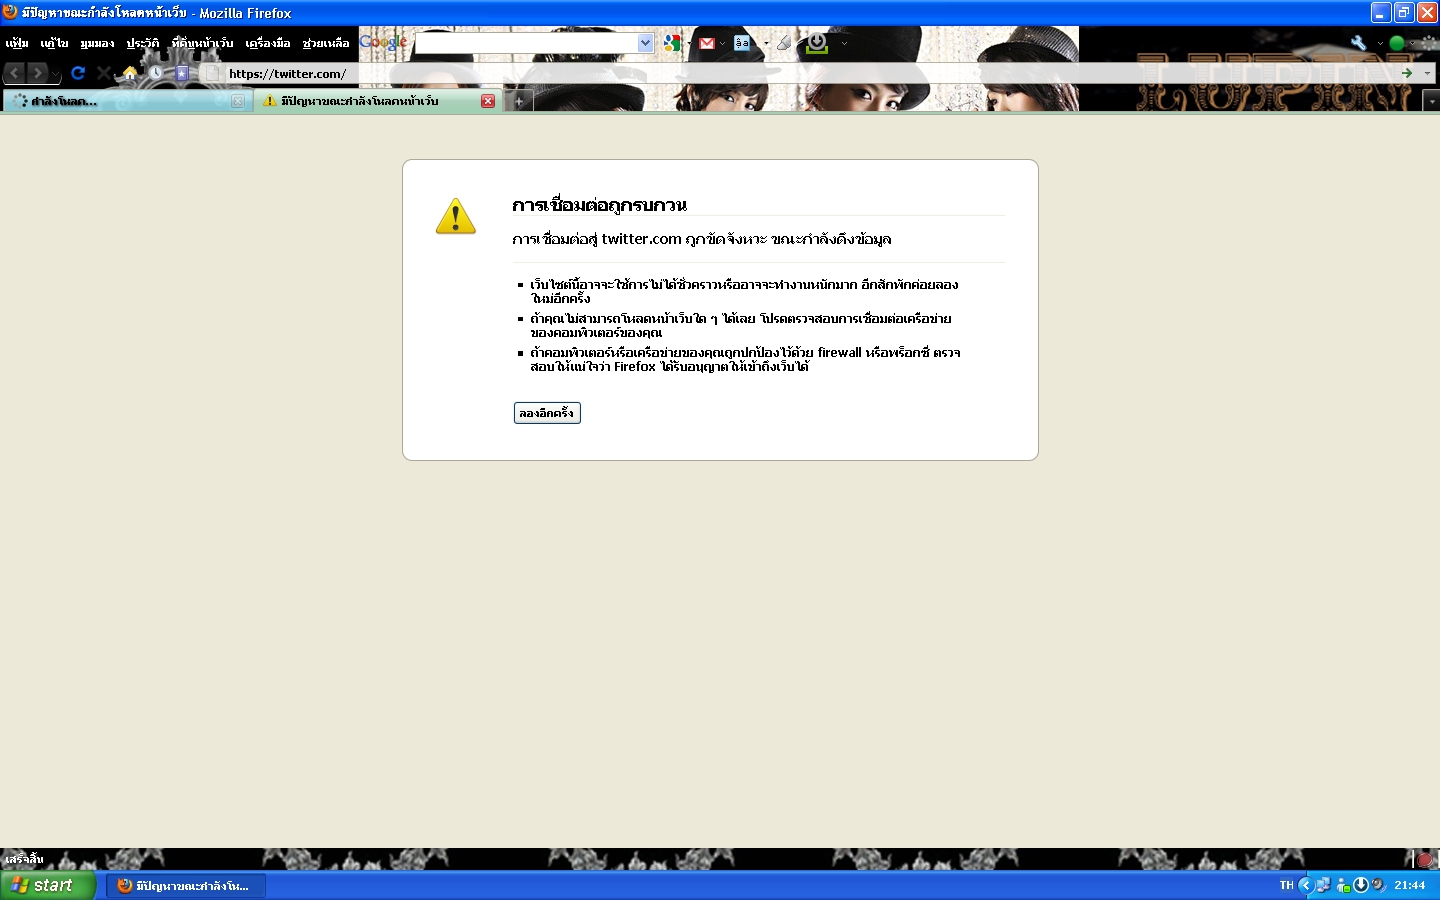Click the taskbar clock showing 21:44
1440x900 pixels.
1410,885
